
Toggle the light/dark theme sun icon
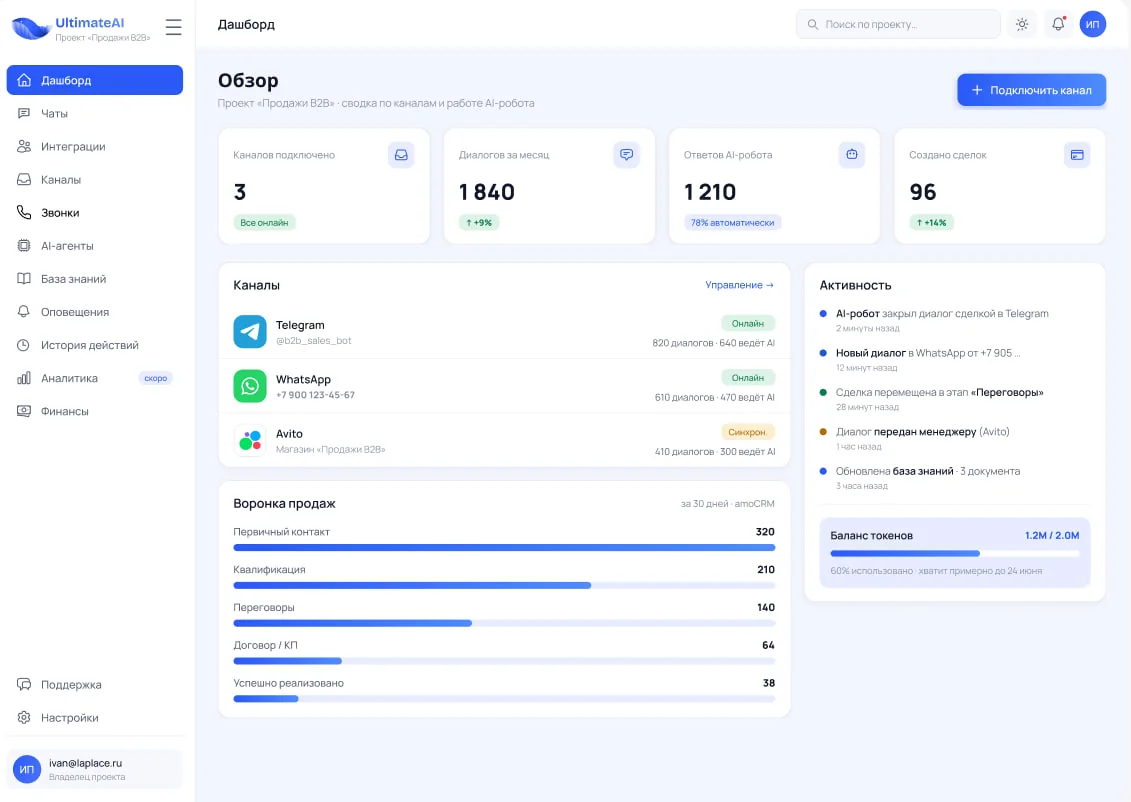pyautogui.click(x=1022, y=25)
